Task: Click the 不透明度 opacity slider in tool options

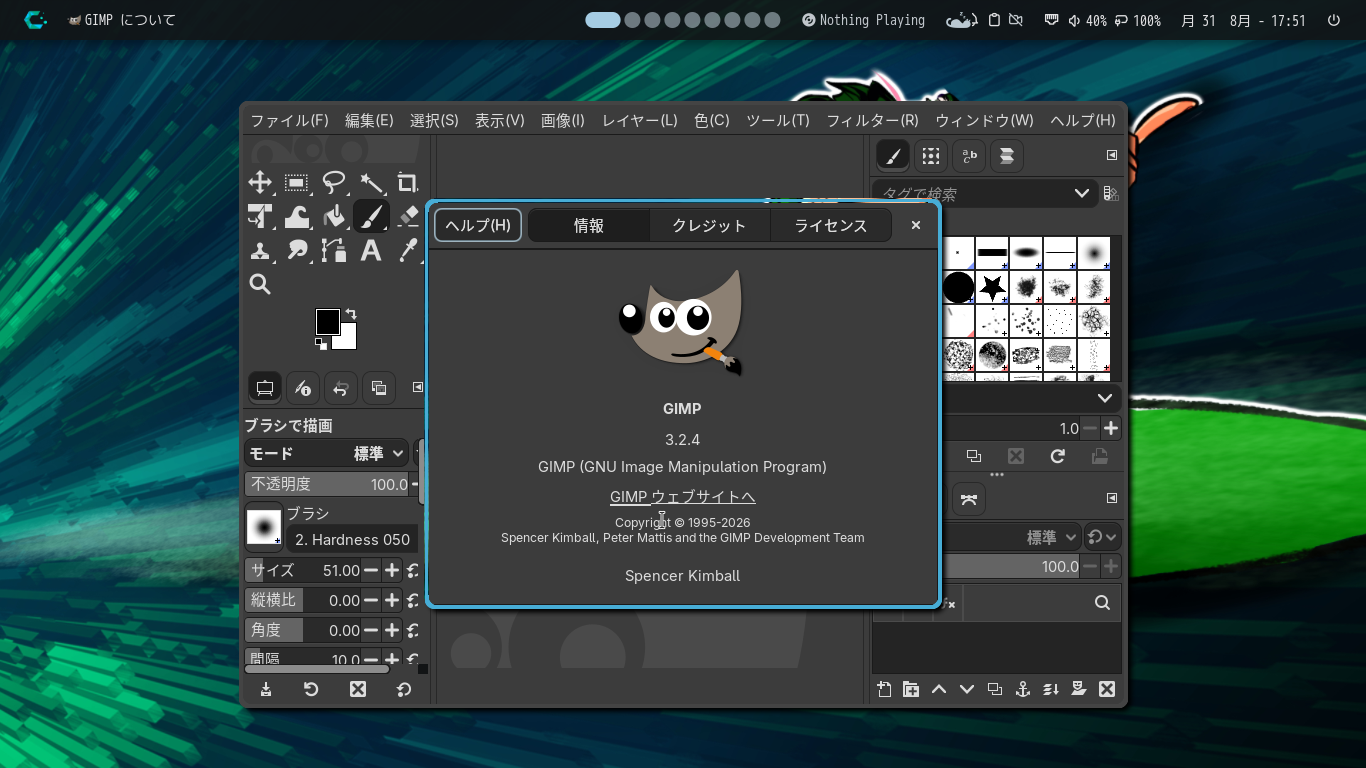Action: pos(328,484)
